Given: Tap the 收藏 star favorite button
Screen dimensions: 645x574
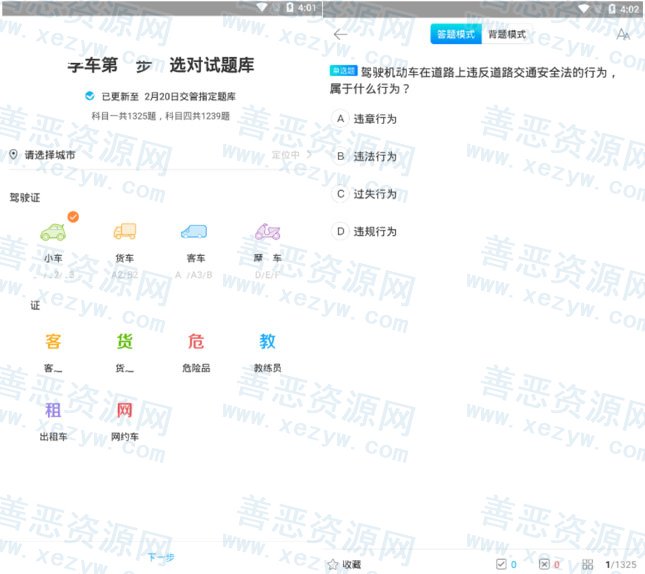Looking at the screenshot, I should 344,564.
